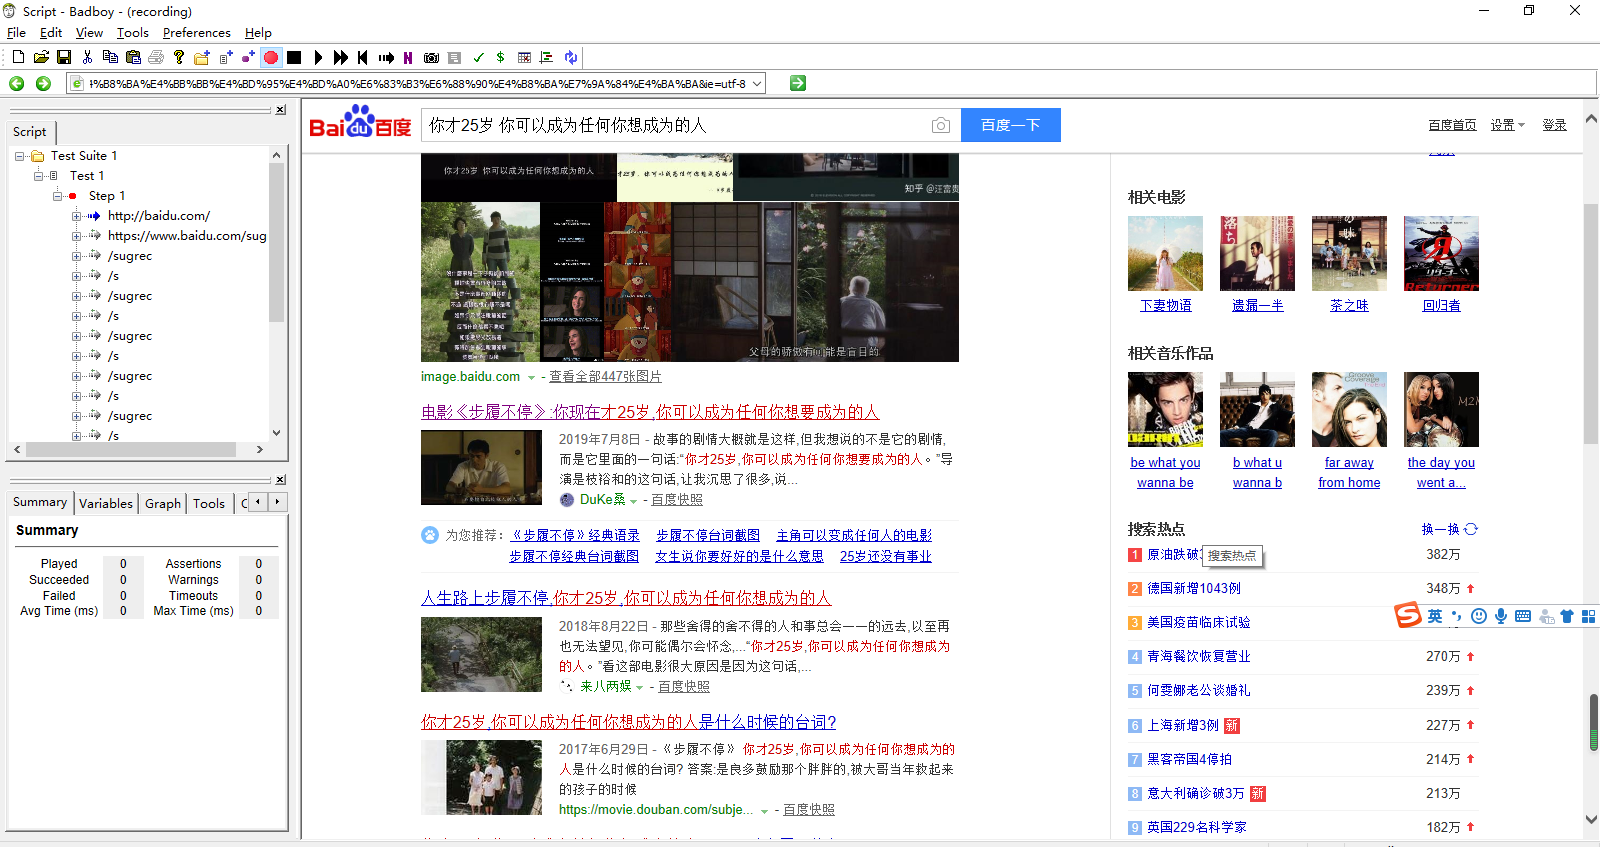Open the 人生路上步履不停 search result title
The image size is (1600, 847).
pyautogui.click(x=626, y=598)
